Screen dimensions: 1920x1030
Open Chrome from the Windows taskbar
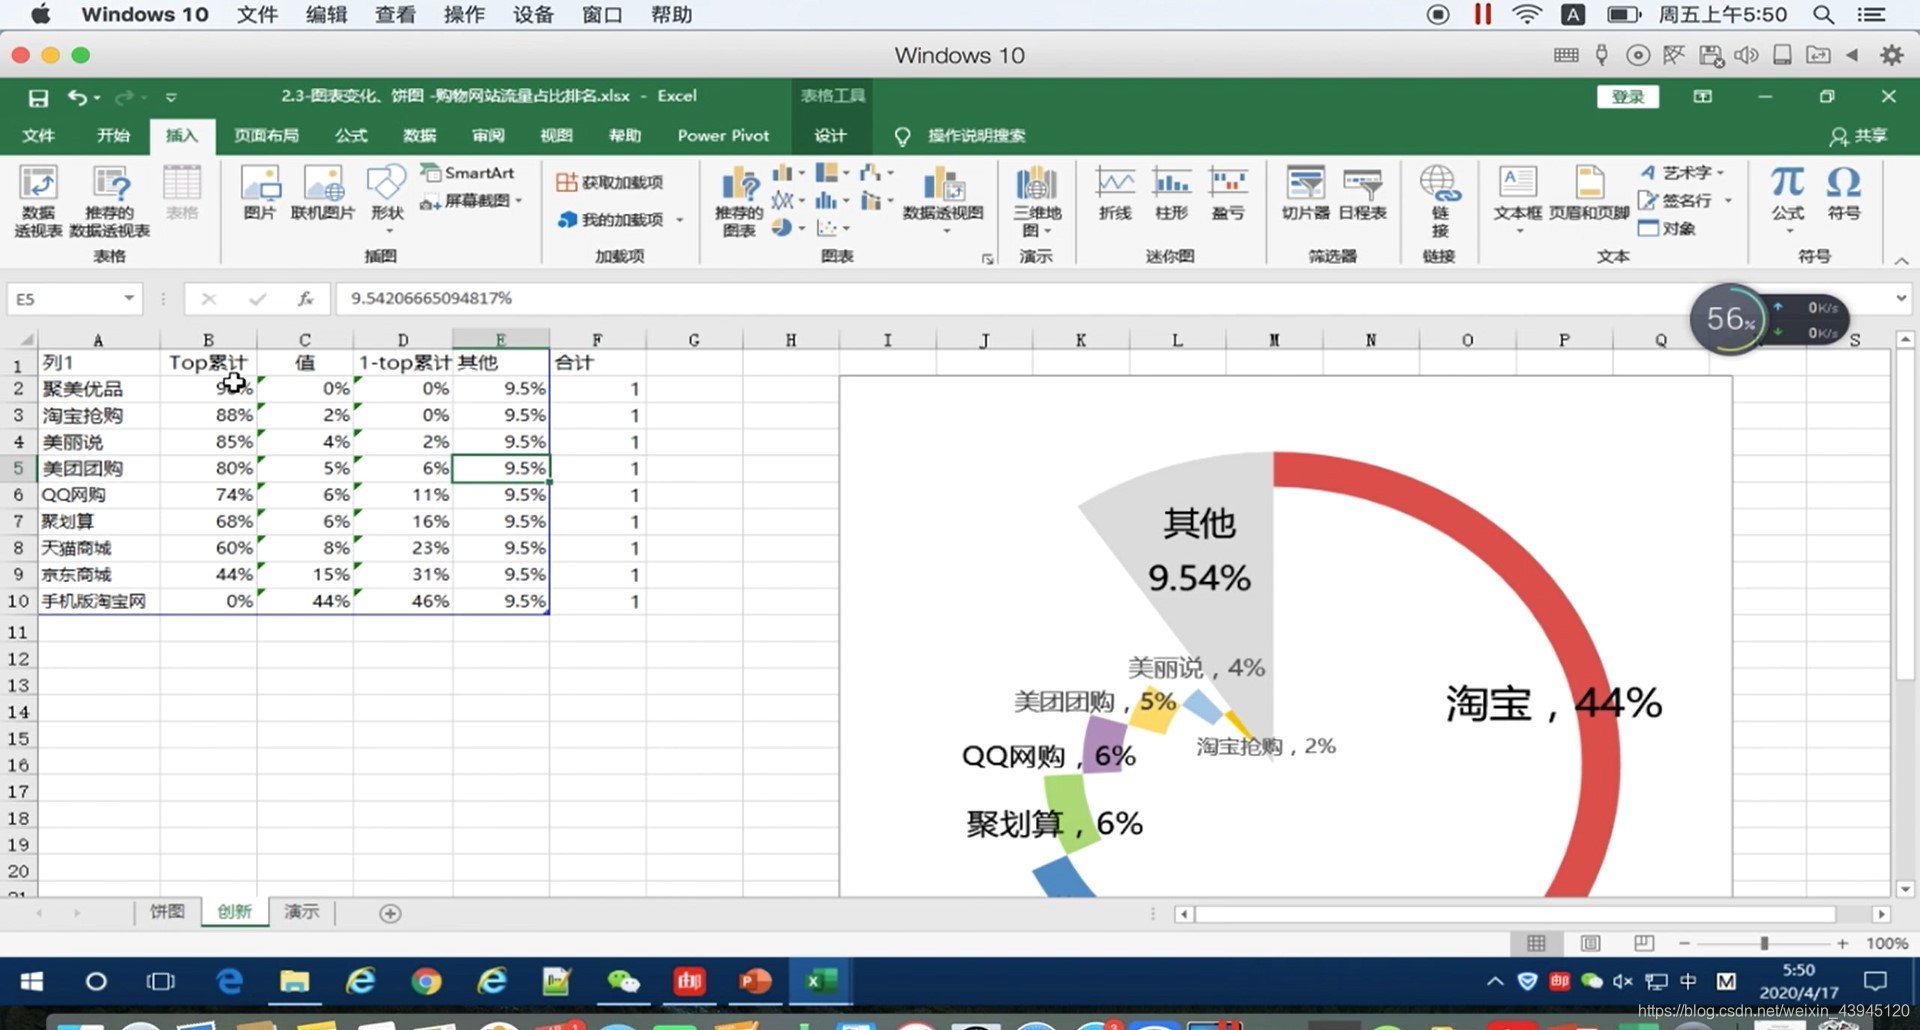coord(426,982)
